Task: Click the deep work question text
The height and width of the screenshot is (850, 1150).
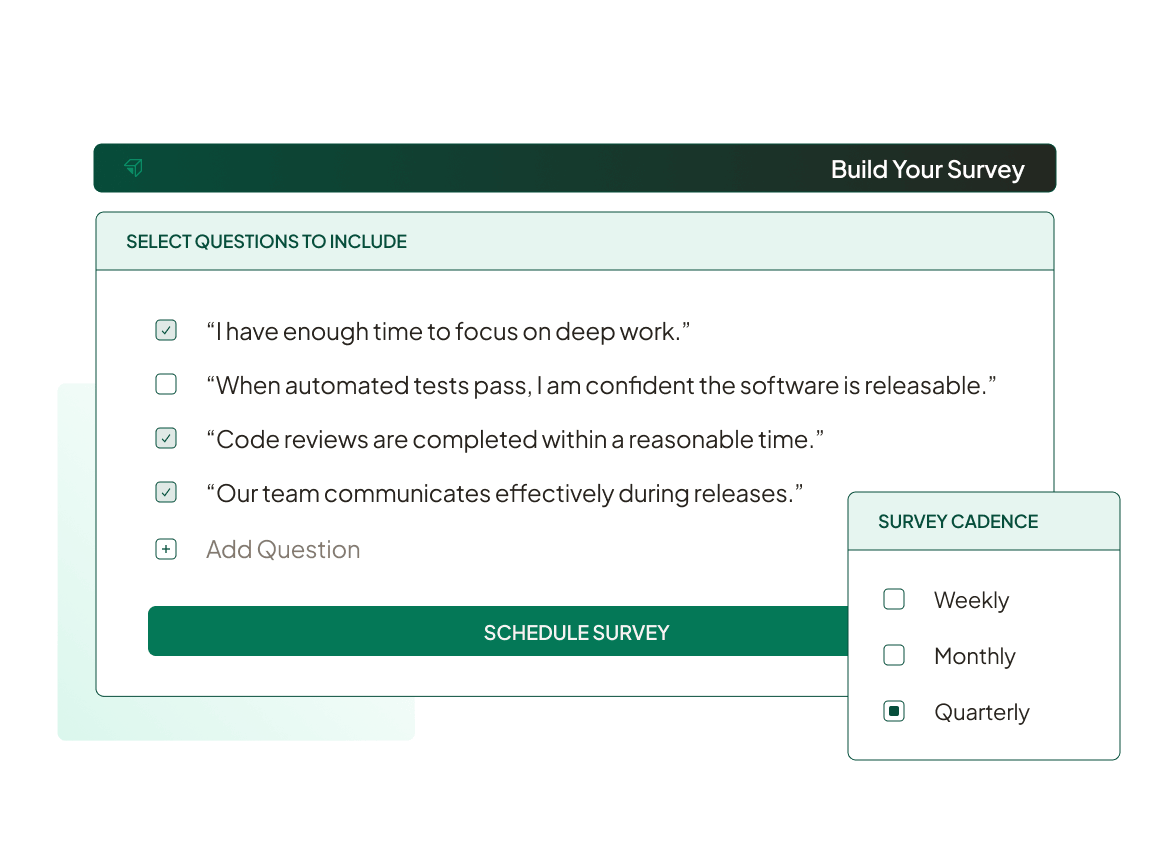Action: 445,330
